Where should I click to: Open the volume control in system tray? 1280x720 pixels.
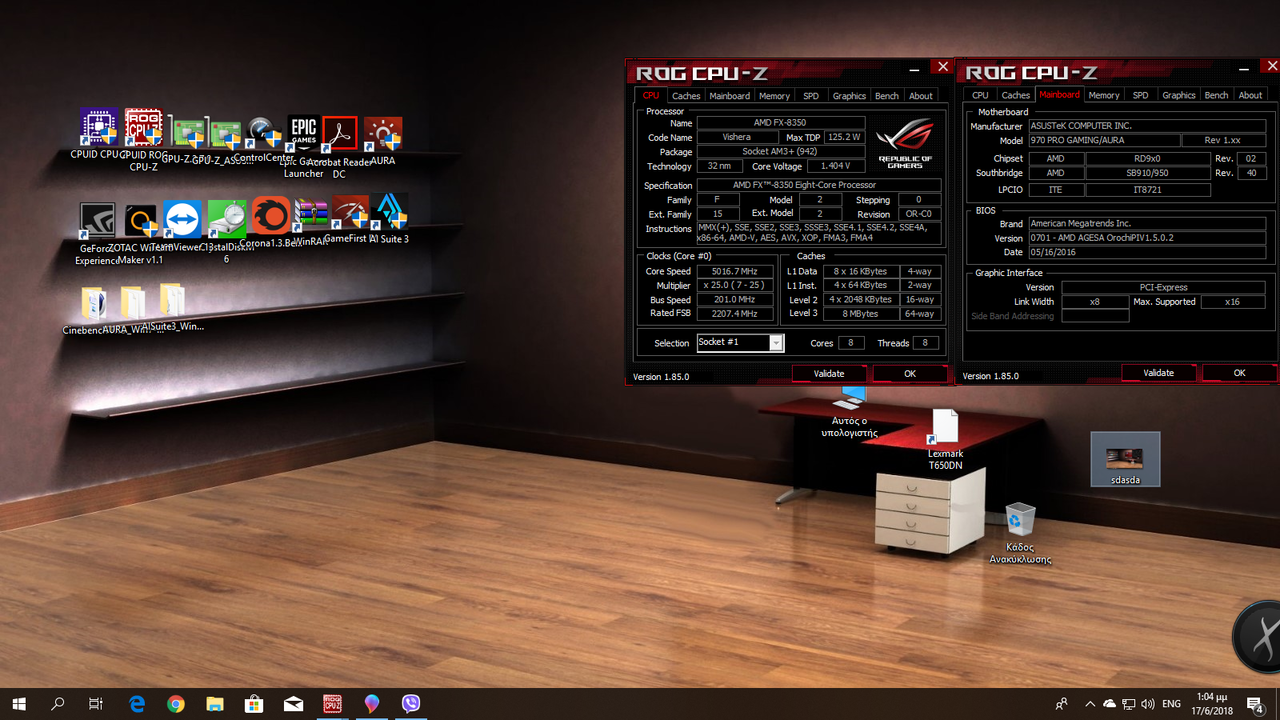pyautogui.click(x=1146, y=704)
